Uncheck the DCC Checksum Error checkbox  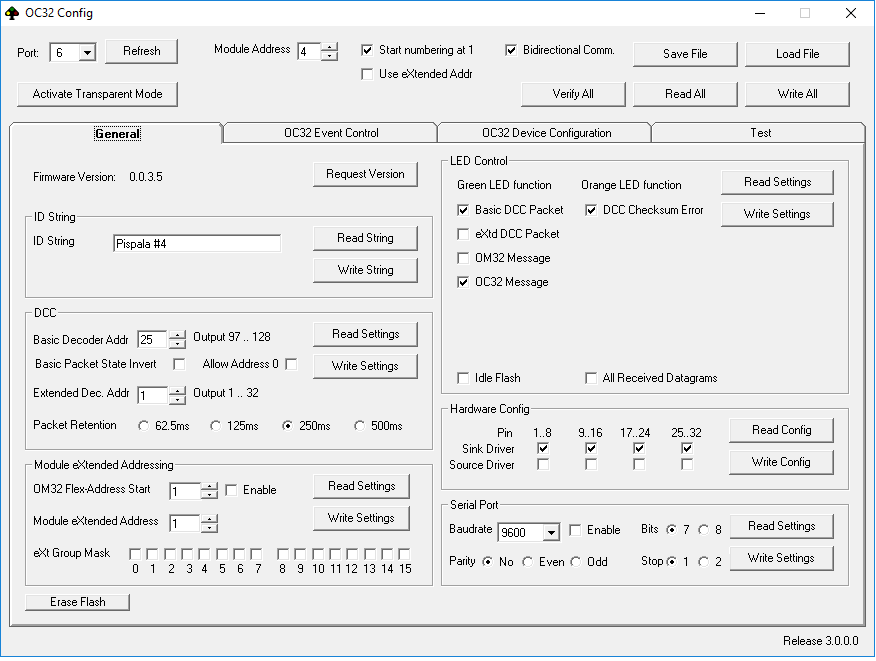pyautogui.click(x=591, y=211)
